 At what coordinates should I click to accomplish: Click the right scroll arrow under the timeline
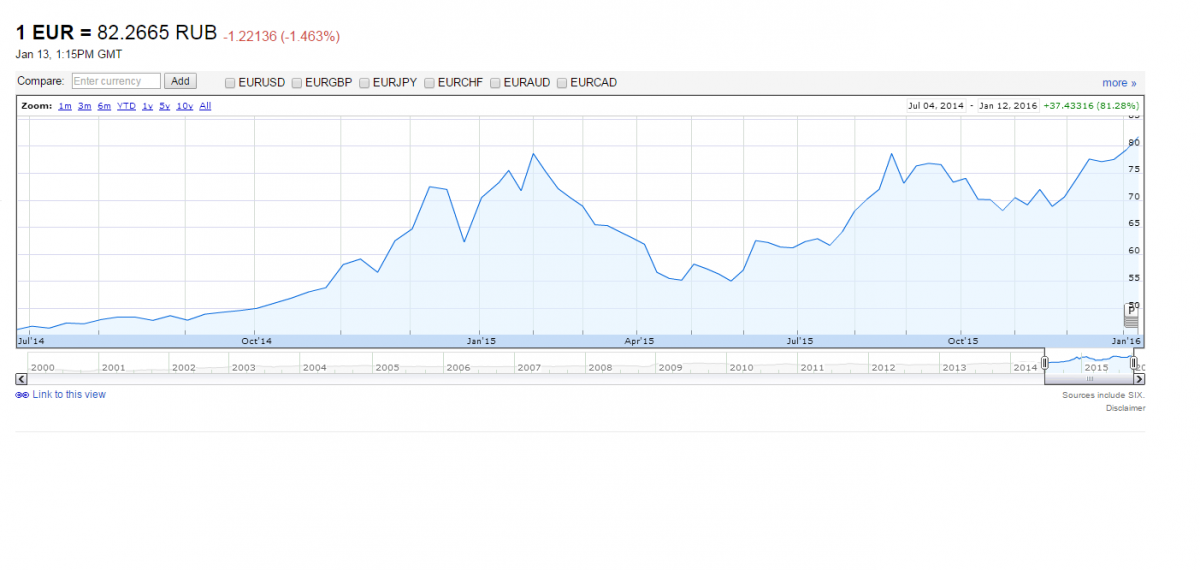(1139, 379)
